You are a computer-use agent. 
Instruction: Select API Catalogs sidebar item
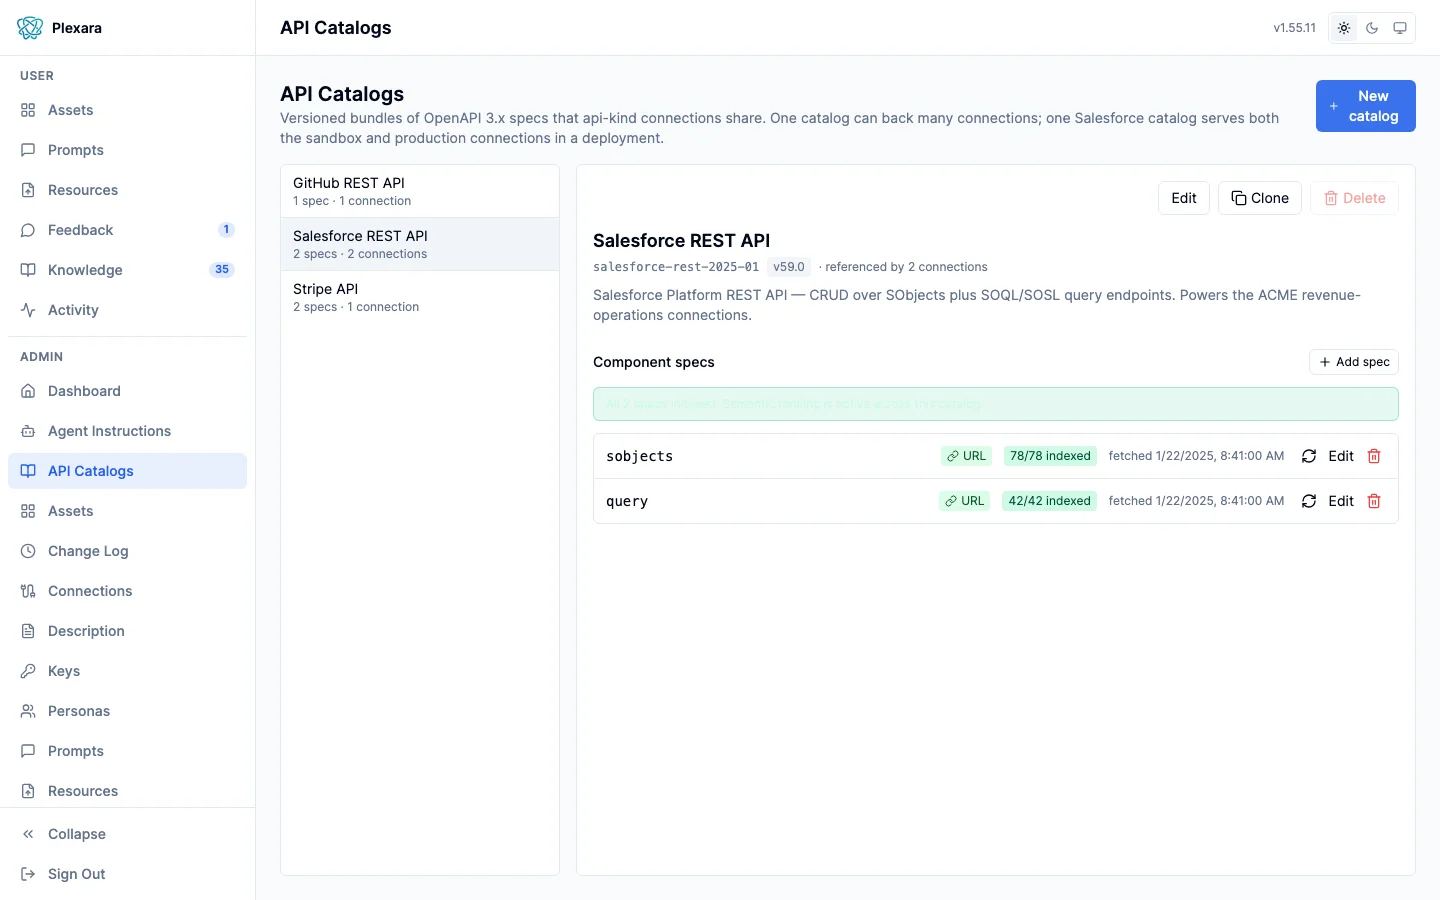tap(127, 471)
